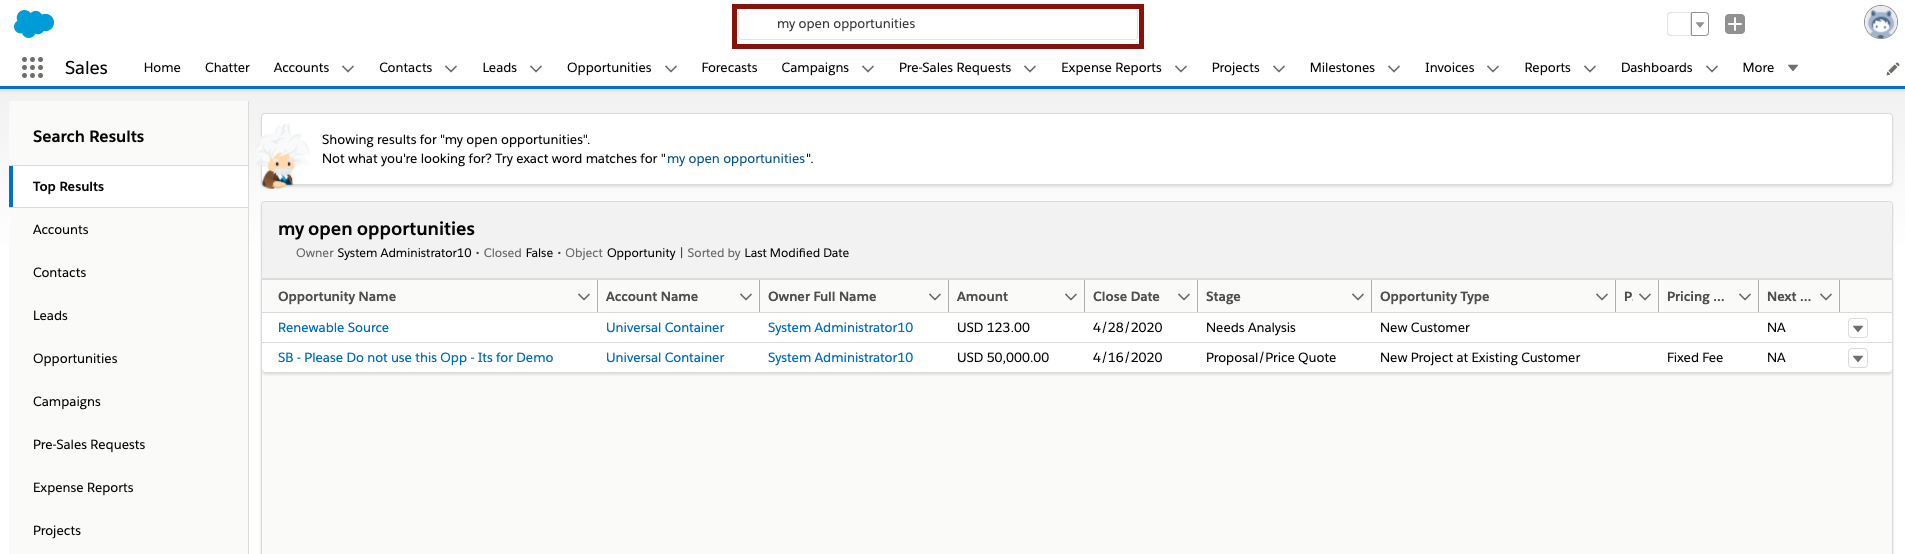Click the favorites star box
1905x554 pixels.
[1679, 24]
